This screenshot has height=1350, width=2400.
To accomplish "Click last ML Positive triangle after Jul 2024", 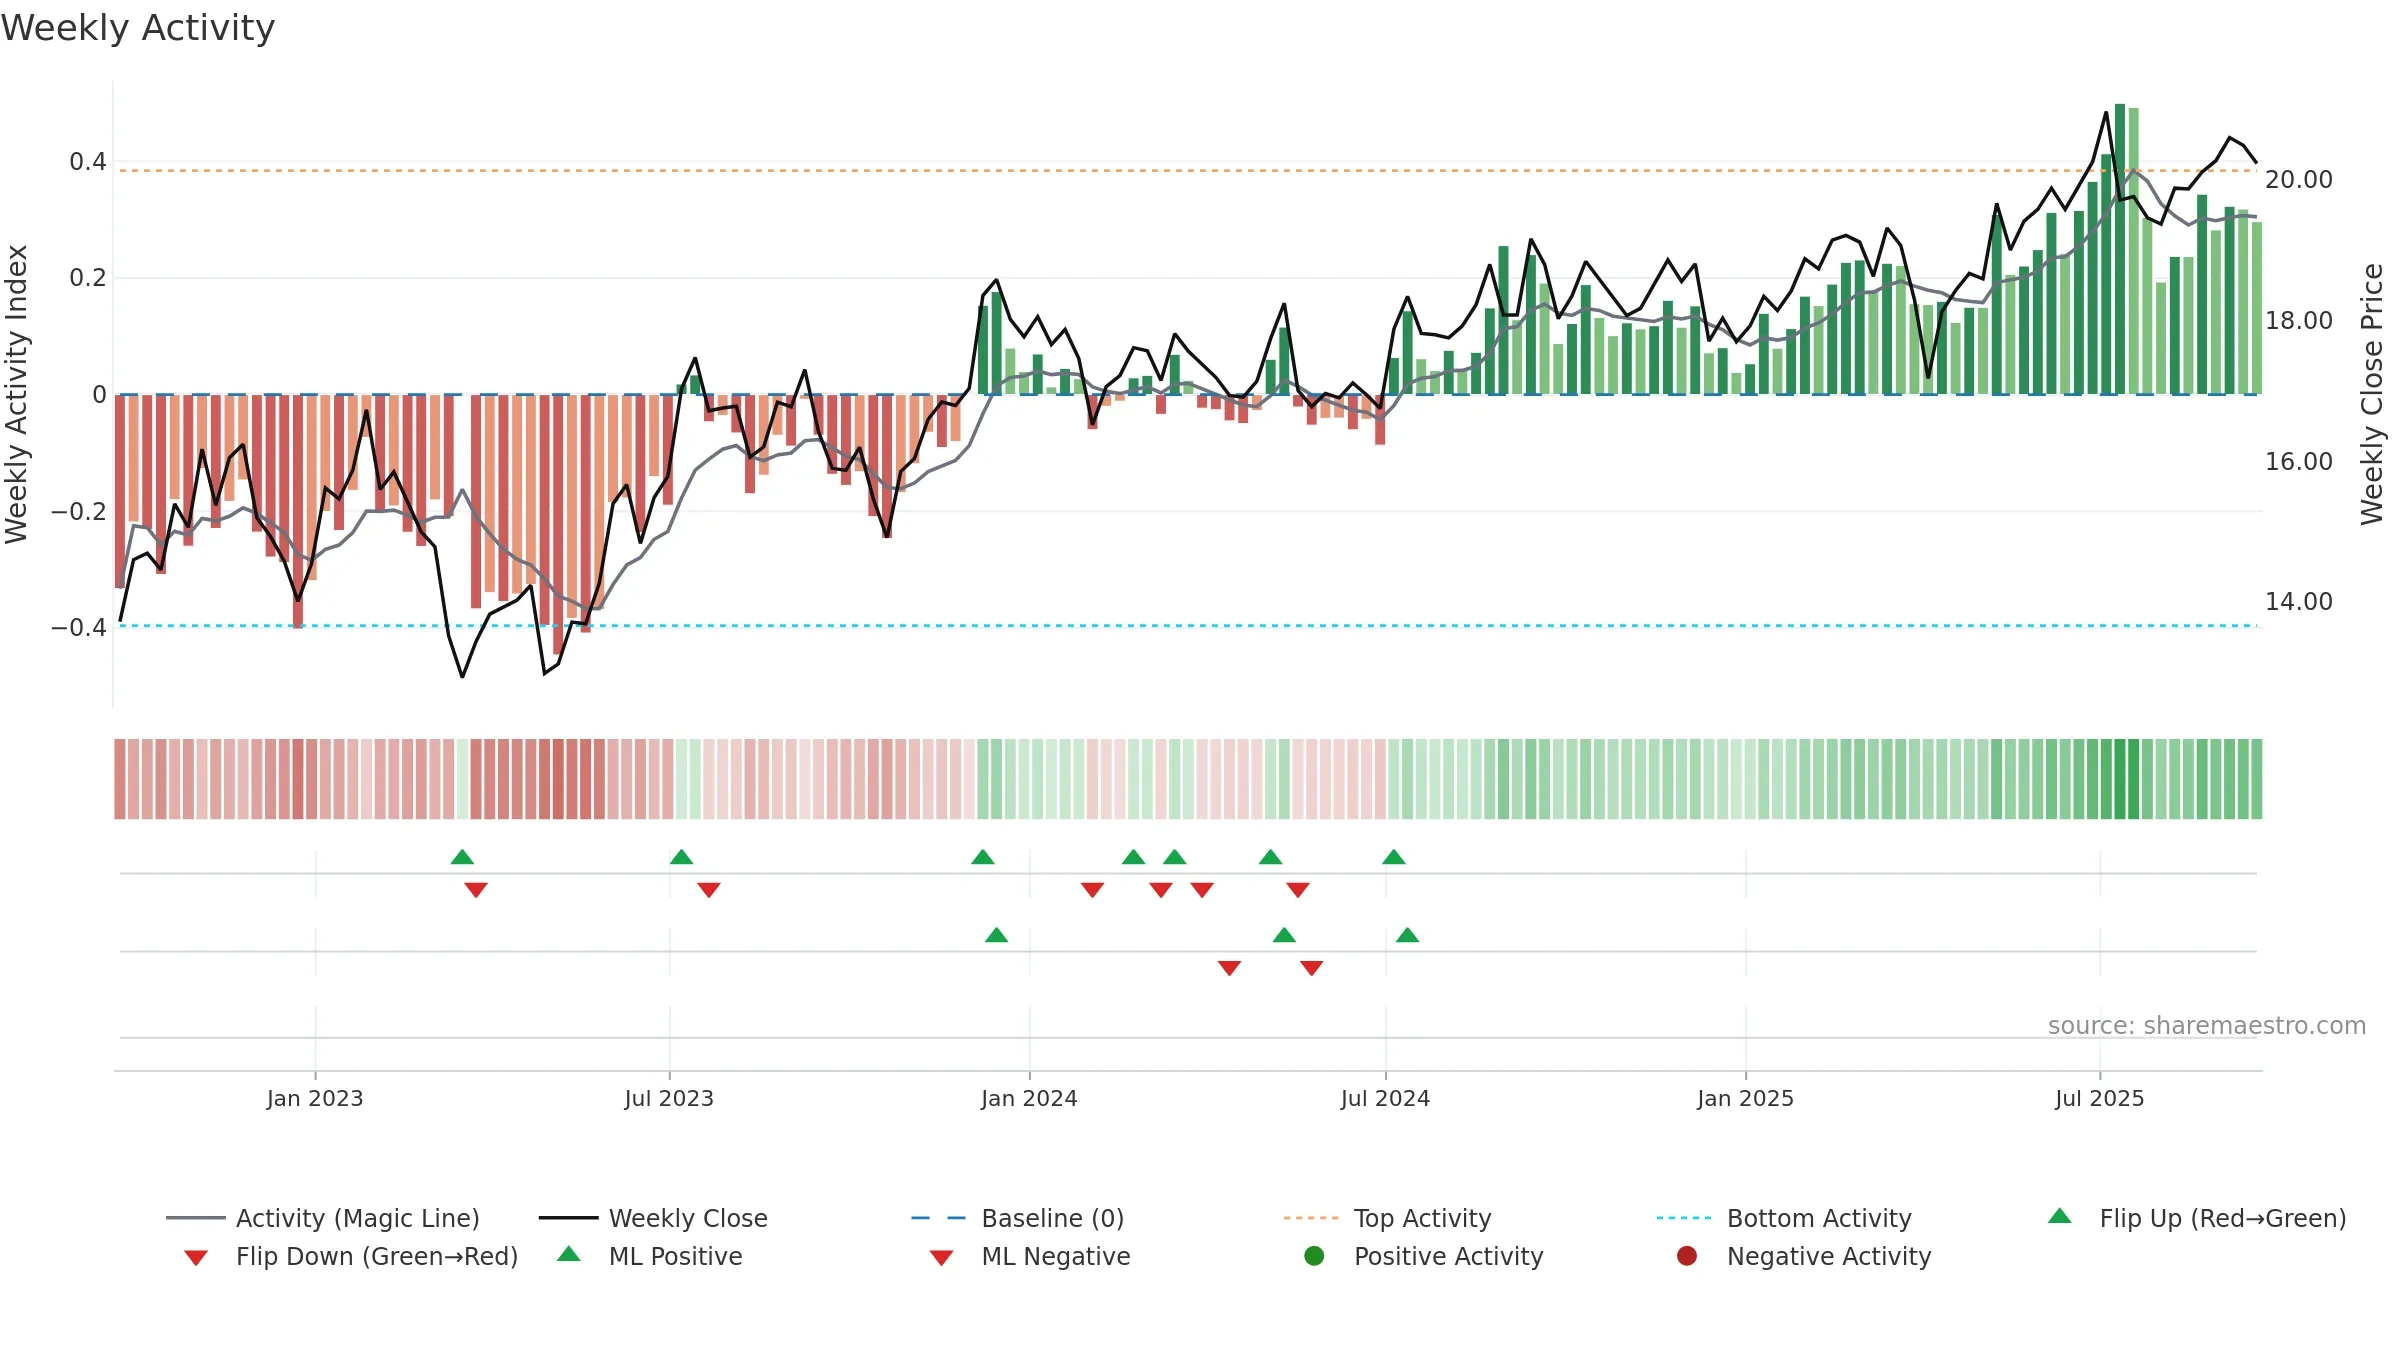I will coord(1407,935).
